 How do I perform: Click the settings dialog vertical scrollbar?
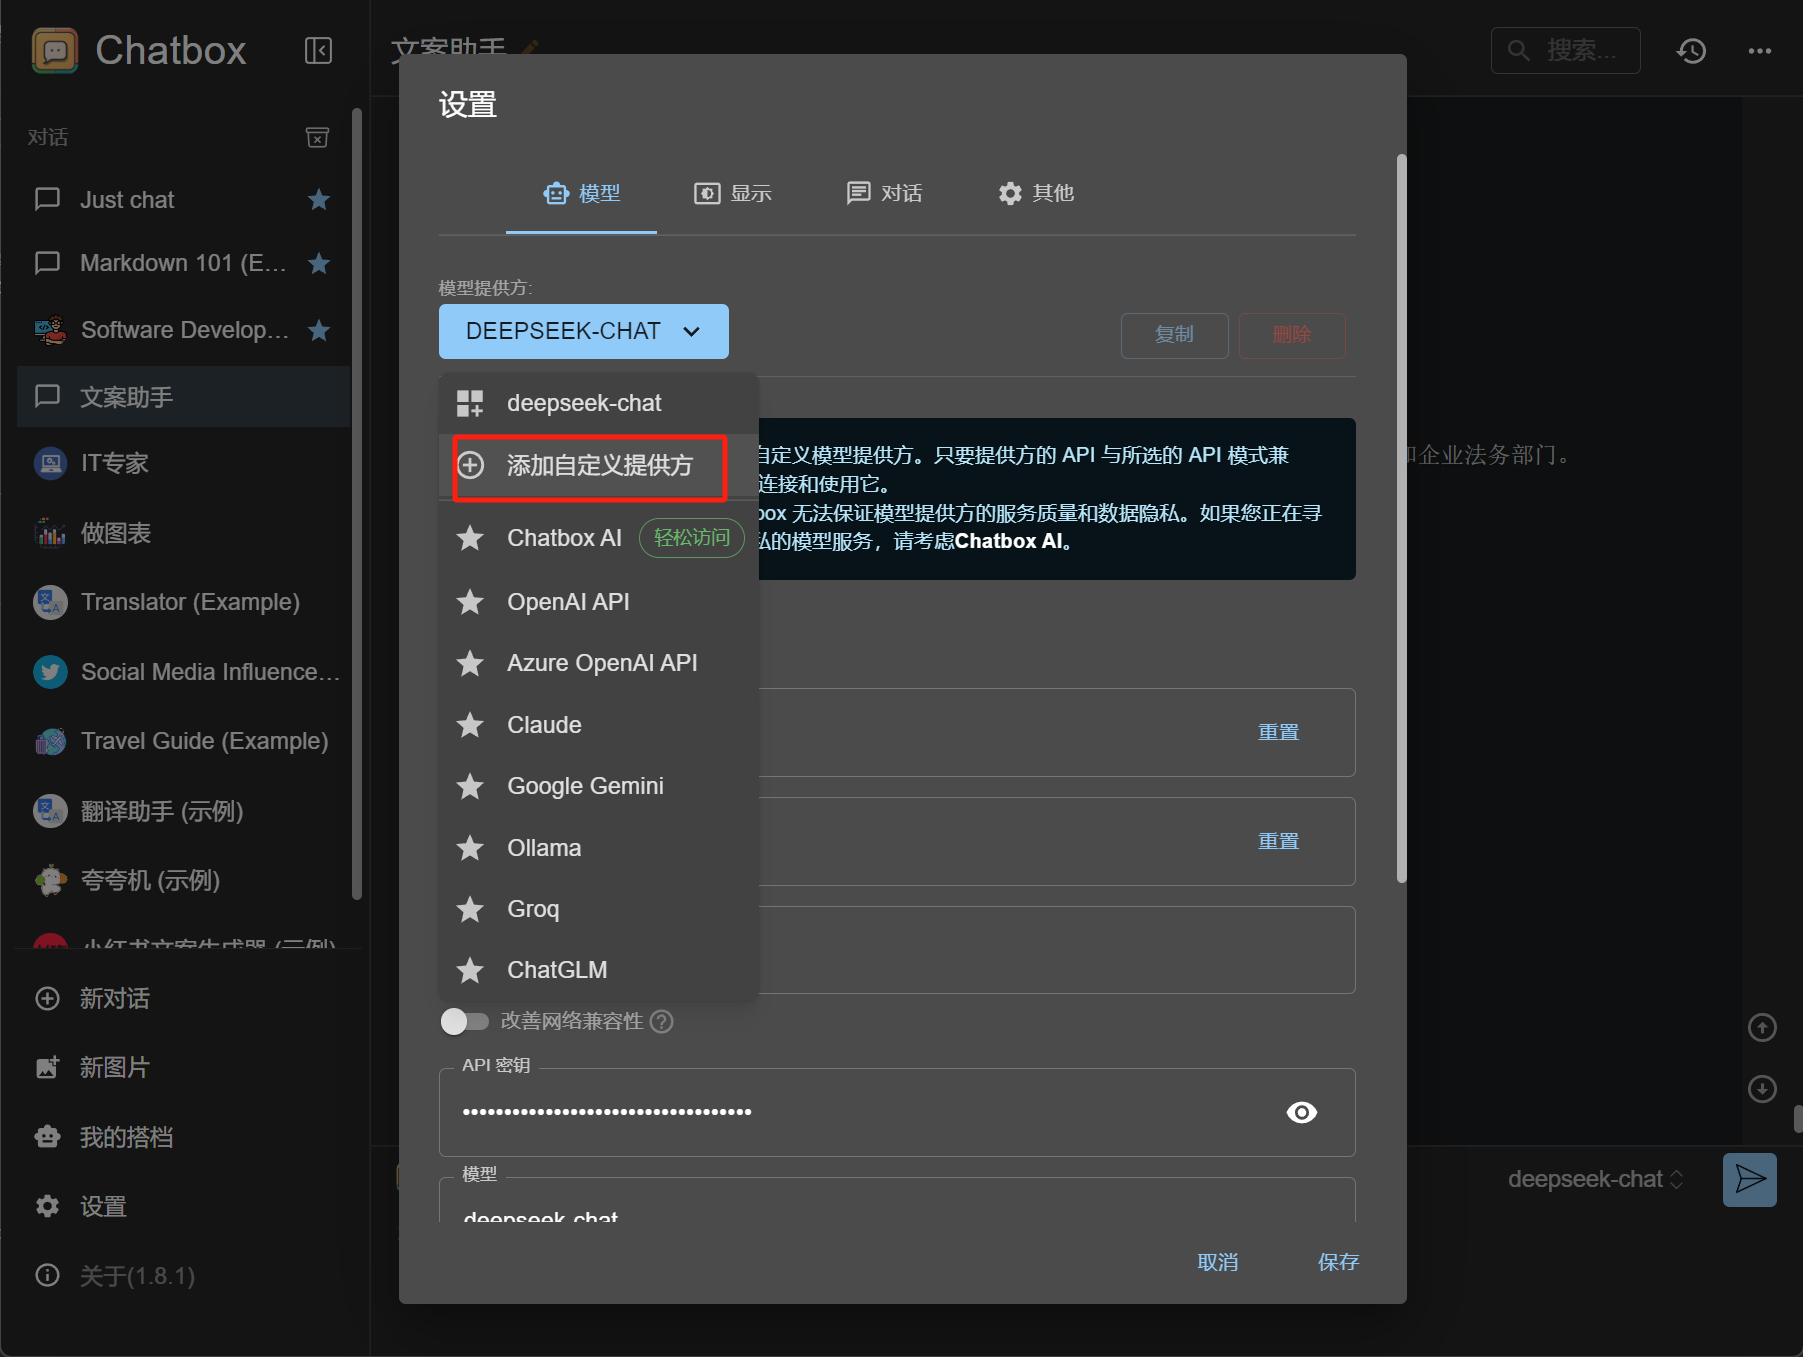[x=1401, y=518]
